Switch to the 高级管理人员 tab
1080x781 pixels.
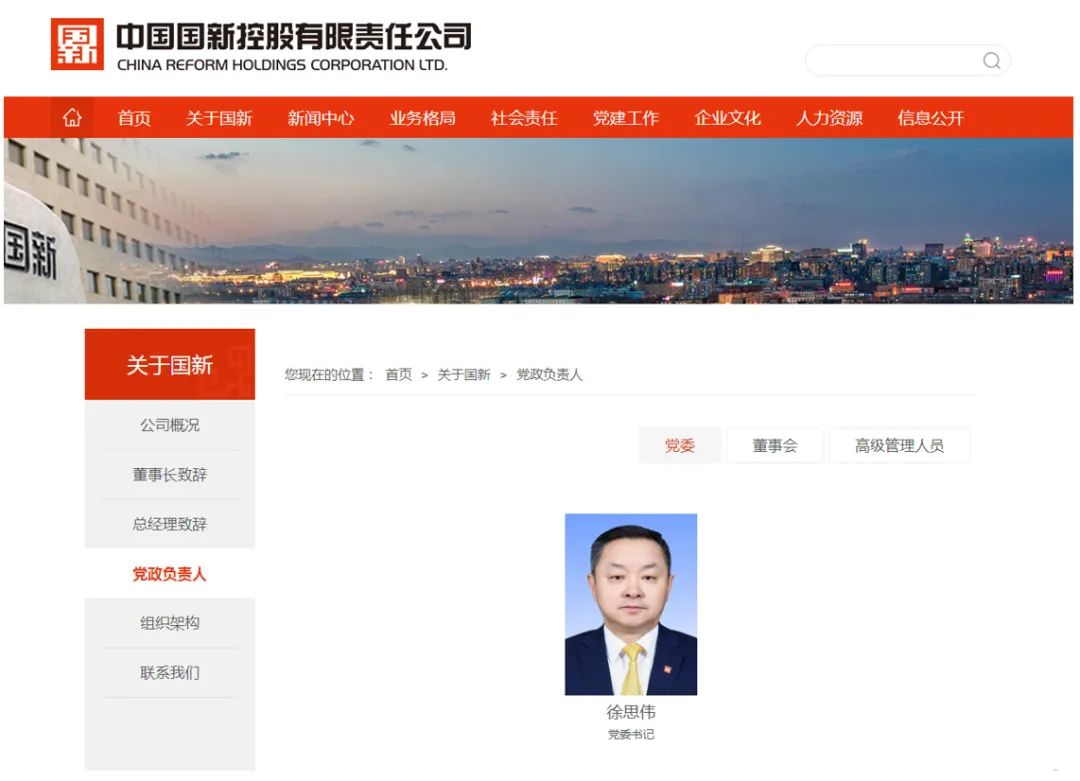[900, 446]
